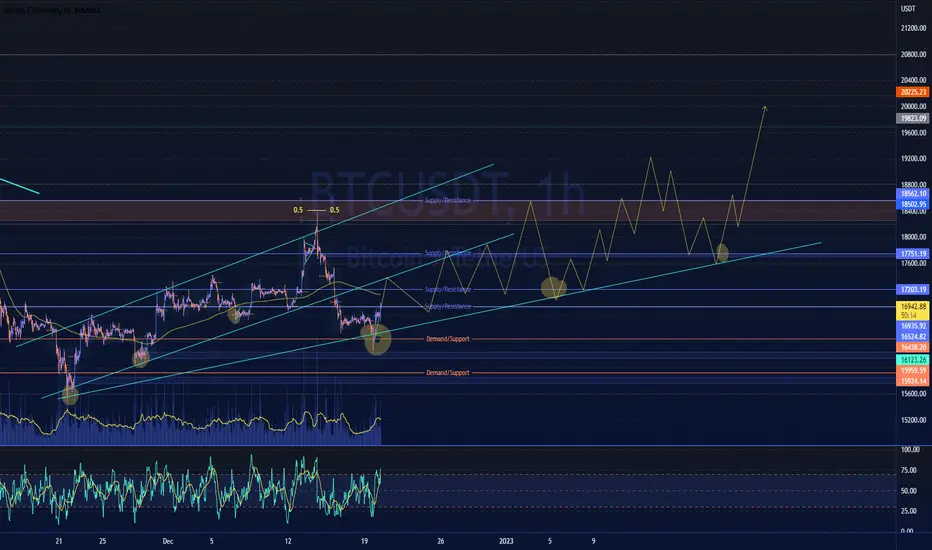The image size is (932, 550).
Task: Click the 100.00 oscillator scale label
Action: [910, 450]
